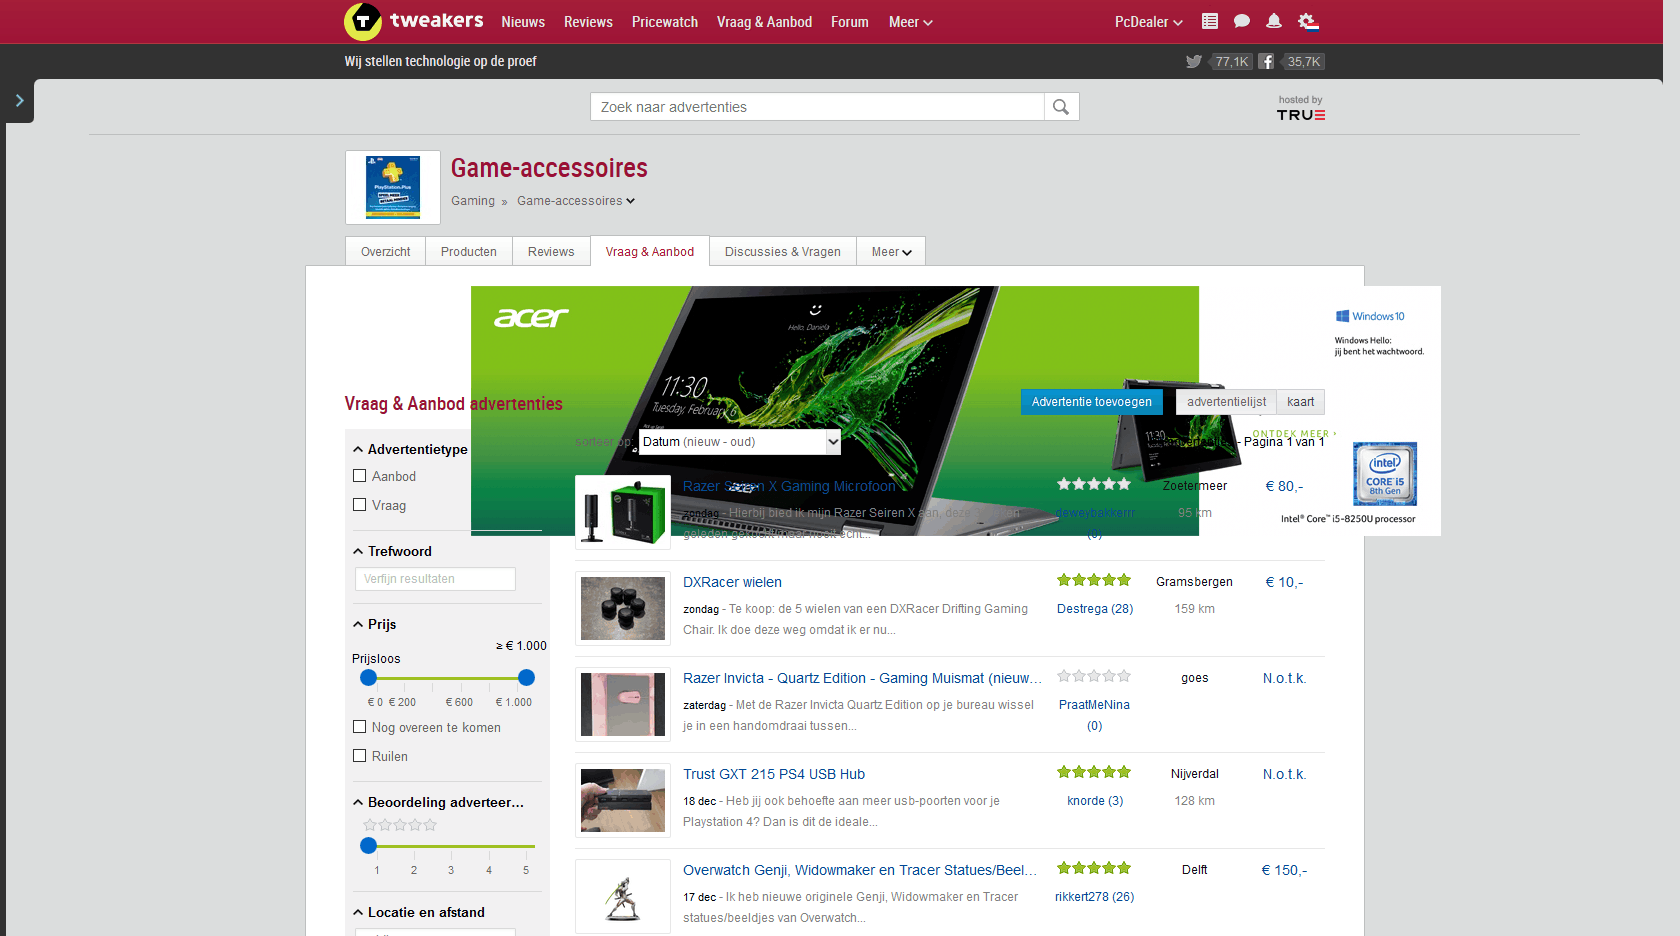Open the Game-accessoires category thumbnail
This screenshot has width=1680, height=936.
393,187
